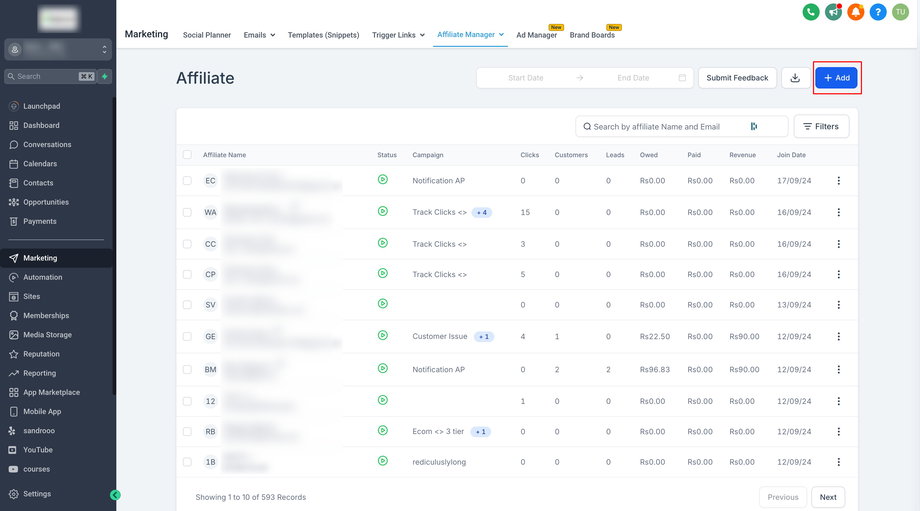The height and width of the screenshot is (511, 920).
Task: Switch to the Social Planner tab
Action: [206, 35]
